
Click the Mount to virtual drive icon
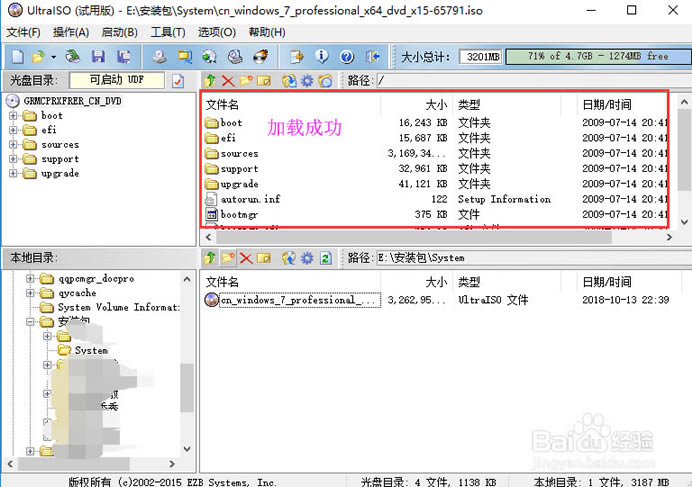(x=235, y=57)
